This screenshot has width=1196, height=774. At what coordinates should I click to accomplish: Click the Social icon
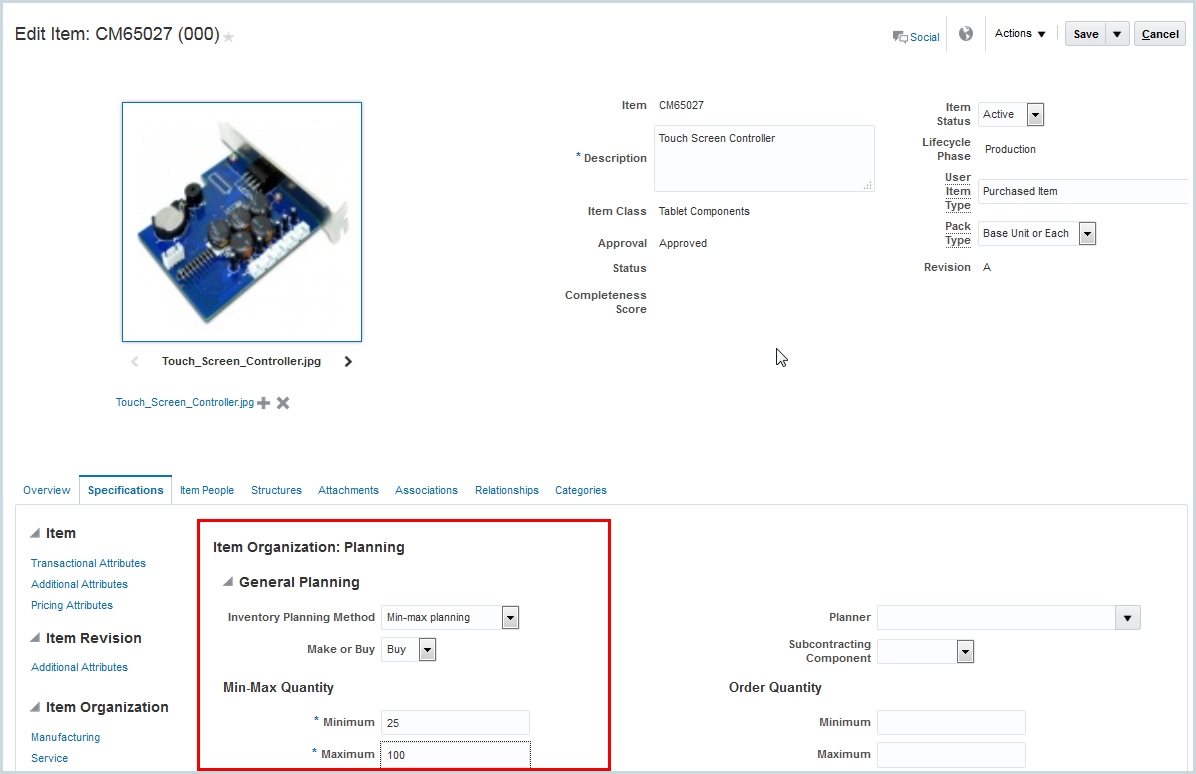(x=915, y=36)
